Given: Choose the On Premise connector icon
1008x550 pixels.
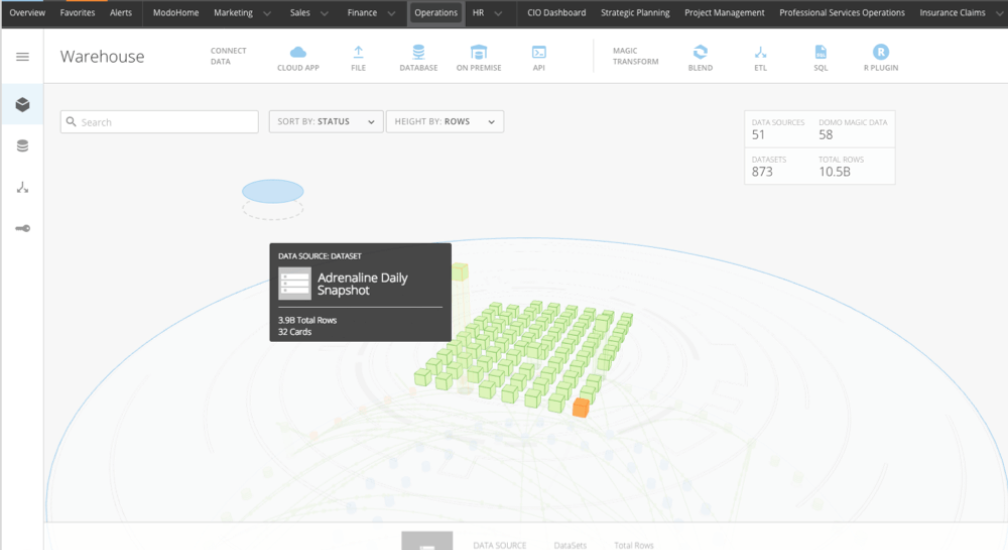Looking at the screenshot, I should 479,52.
